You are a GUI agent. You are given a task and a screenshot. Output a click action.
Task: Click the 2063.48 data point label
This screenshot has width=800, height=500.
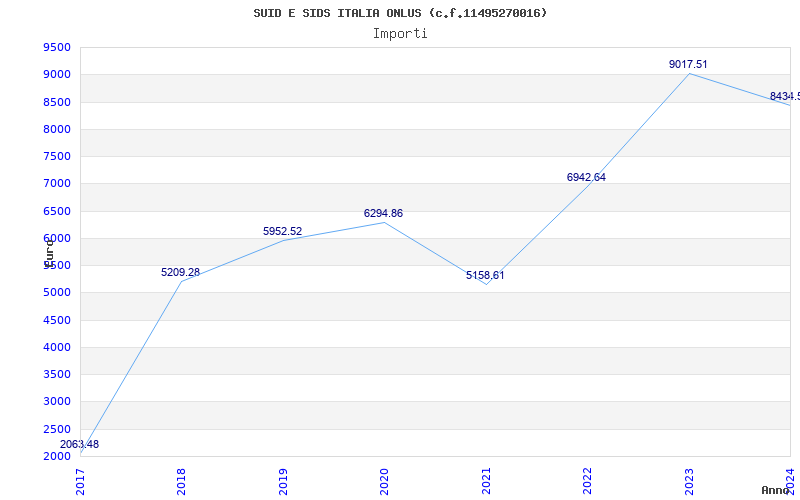coord(80,444)
